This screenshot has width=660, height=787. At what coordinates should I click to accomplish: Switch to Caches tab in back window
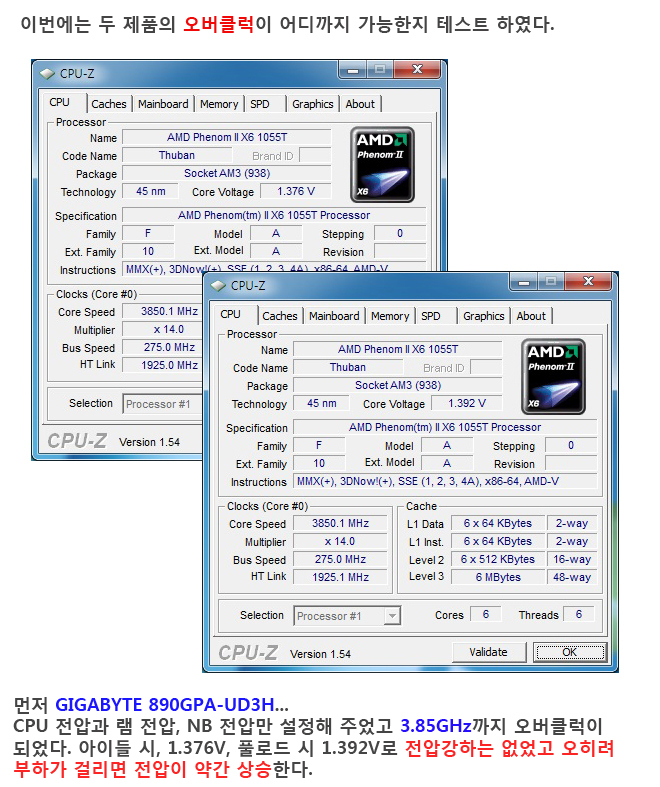click(109, 104)
